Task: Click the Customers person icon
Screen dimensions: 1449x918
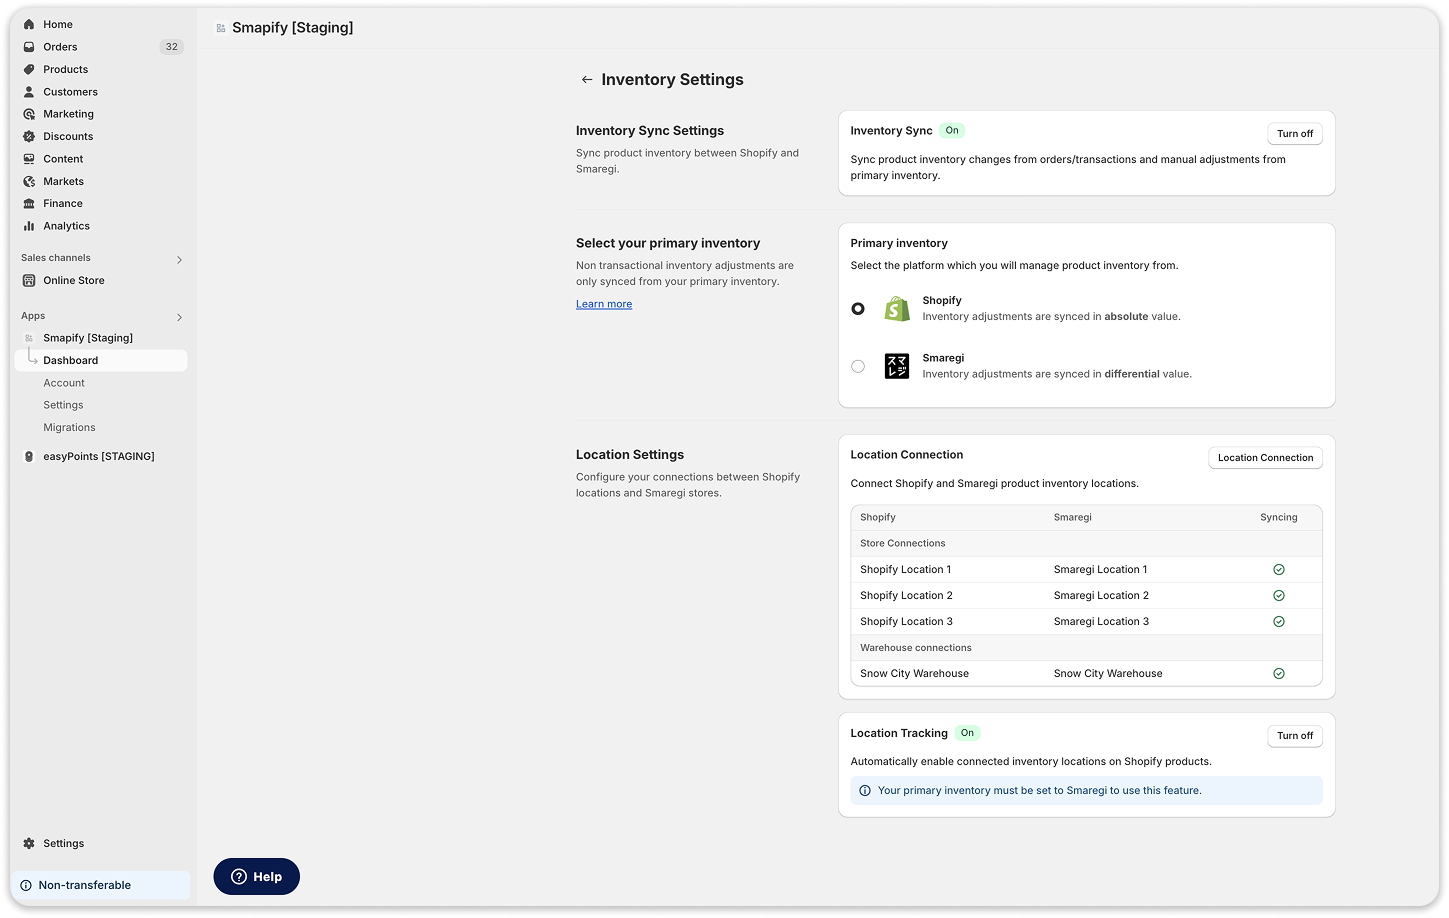Action: point(29,92)
